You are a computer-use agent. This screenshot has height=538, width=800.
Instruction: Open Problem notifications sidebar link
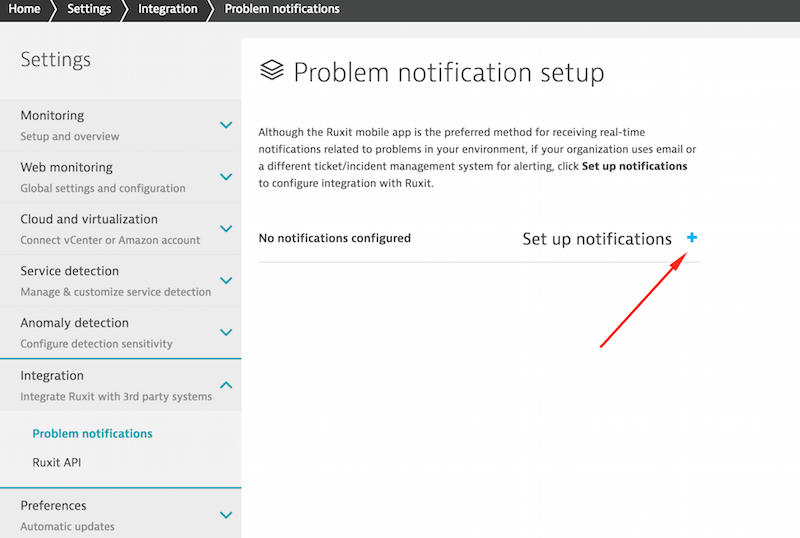[x=92, y=433]
